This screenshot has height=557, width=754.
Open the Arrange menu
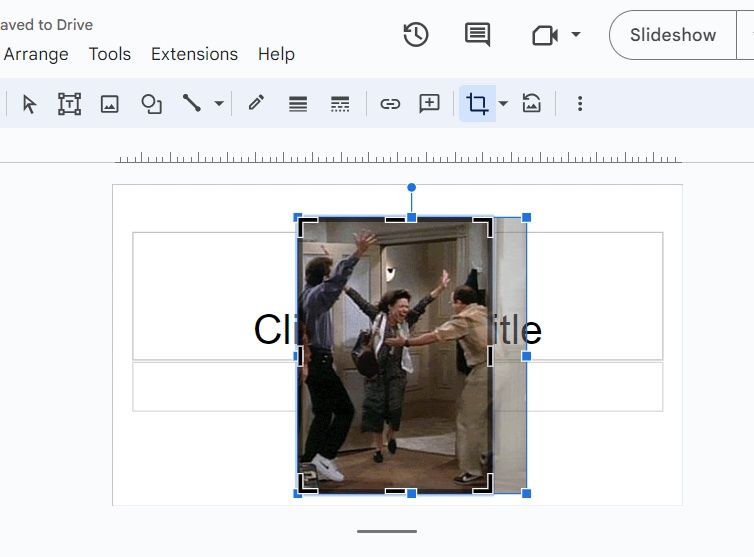point(36,54)
